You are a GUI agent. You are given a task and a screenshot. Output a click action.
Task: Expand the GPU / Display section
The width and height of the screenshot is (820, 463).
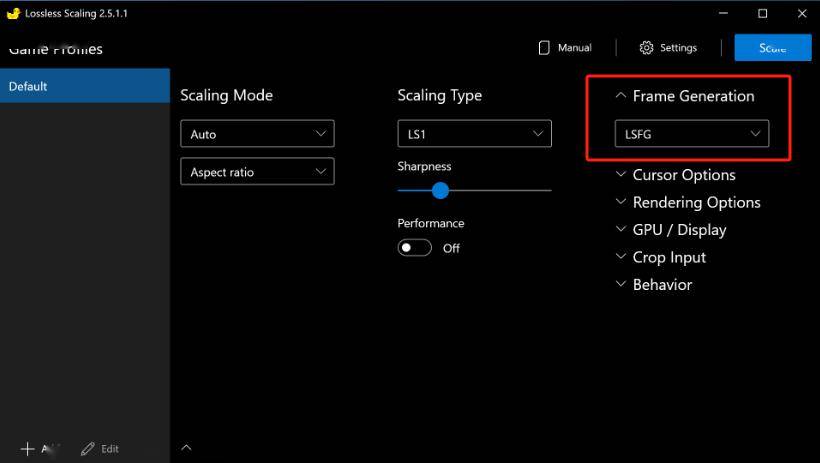tap(621, 230)
